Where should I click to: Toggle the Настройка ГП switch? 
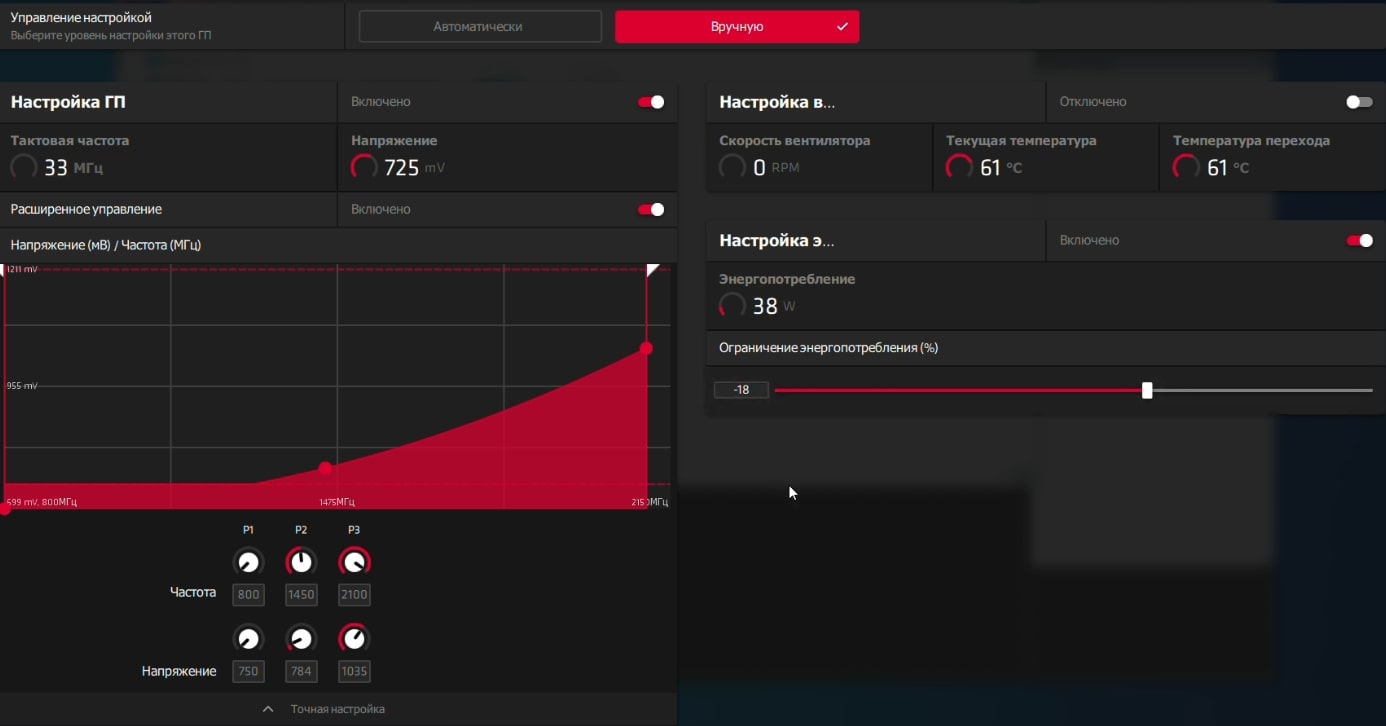651,102
